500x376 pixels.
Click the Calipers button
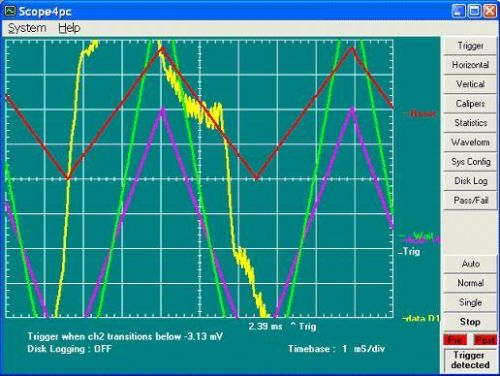point(470,104)
